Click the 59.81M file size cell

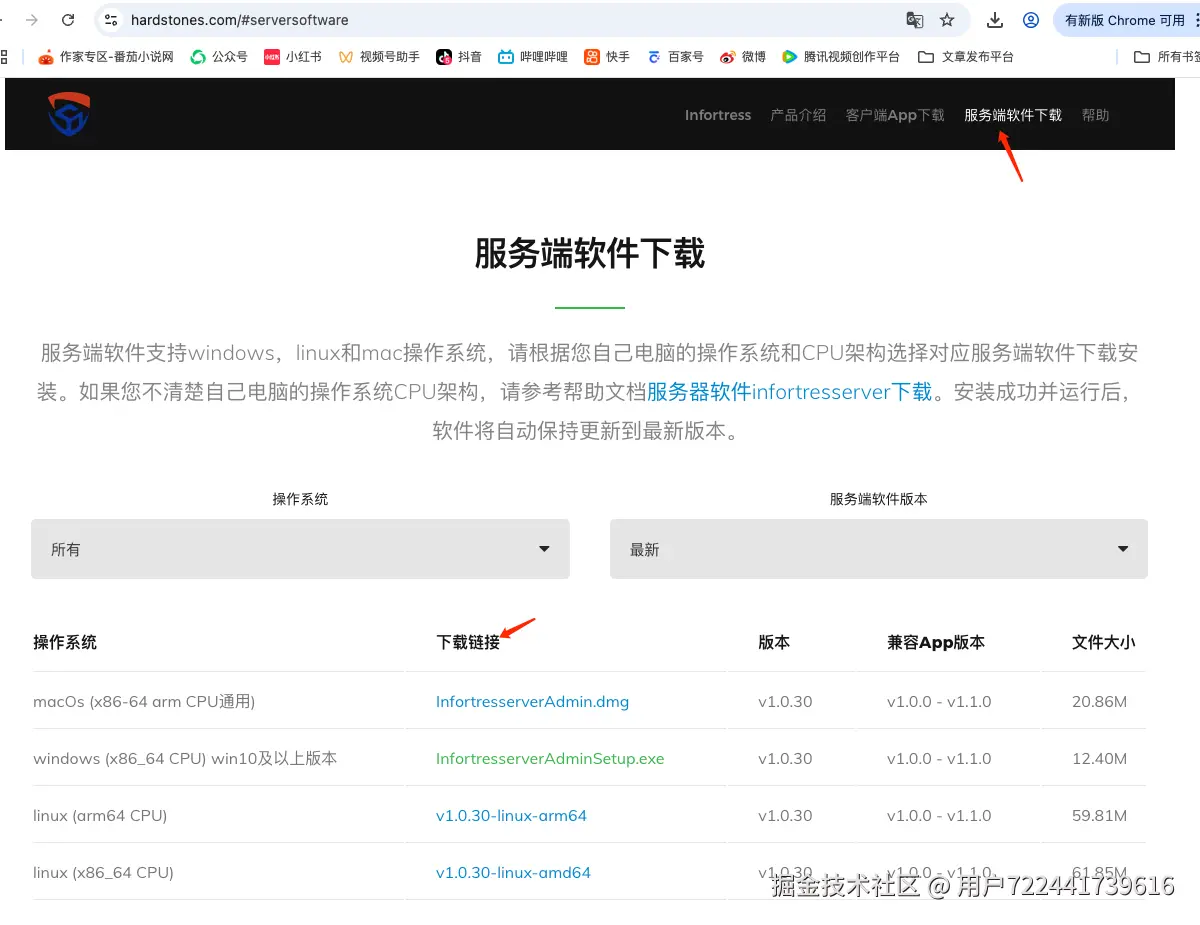1100,816
